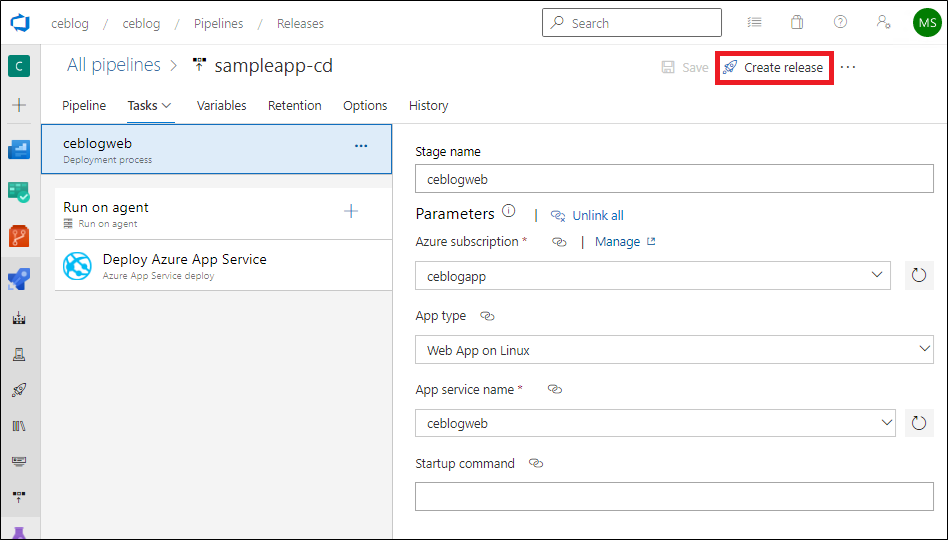Open the Pipelines breadcrumb in header
The width and height of the screenshot is (948, 540).
coord(218,24)
